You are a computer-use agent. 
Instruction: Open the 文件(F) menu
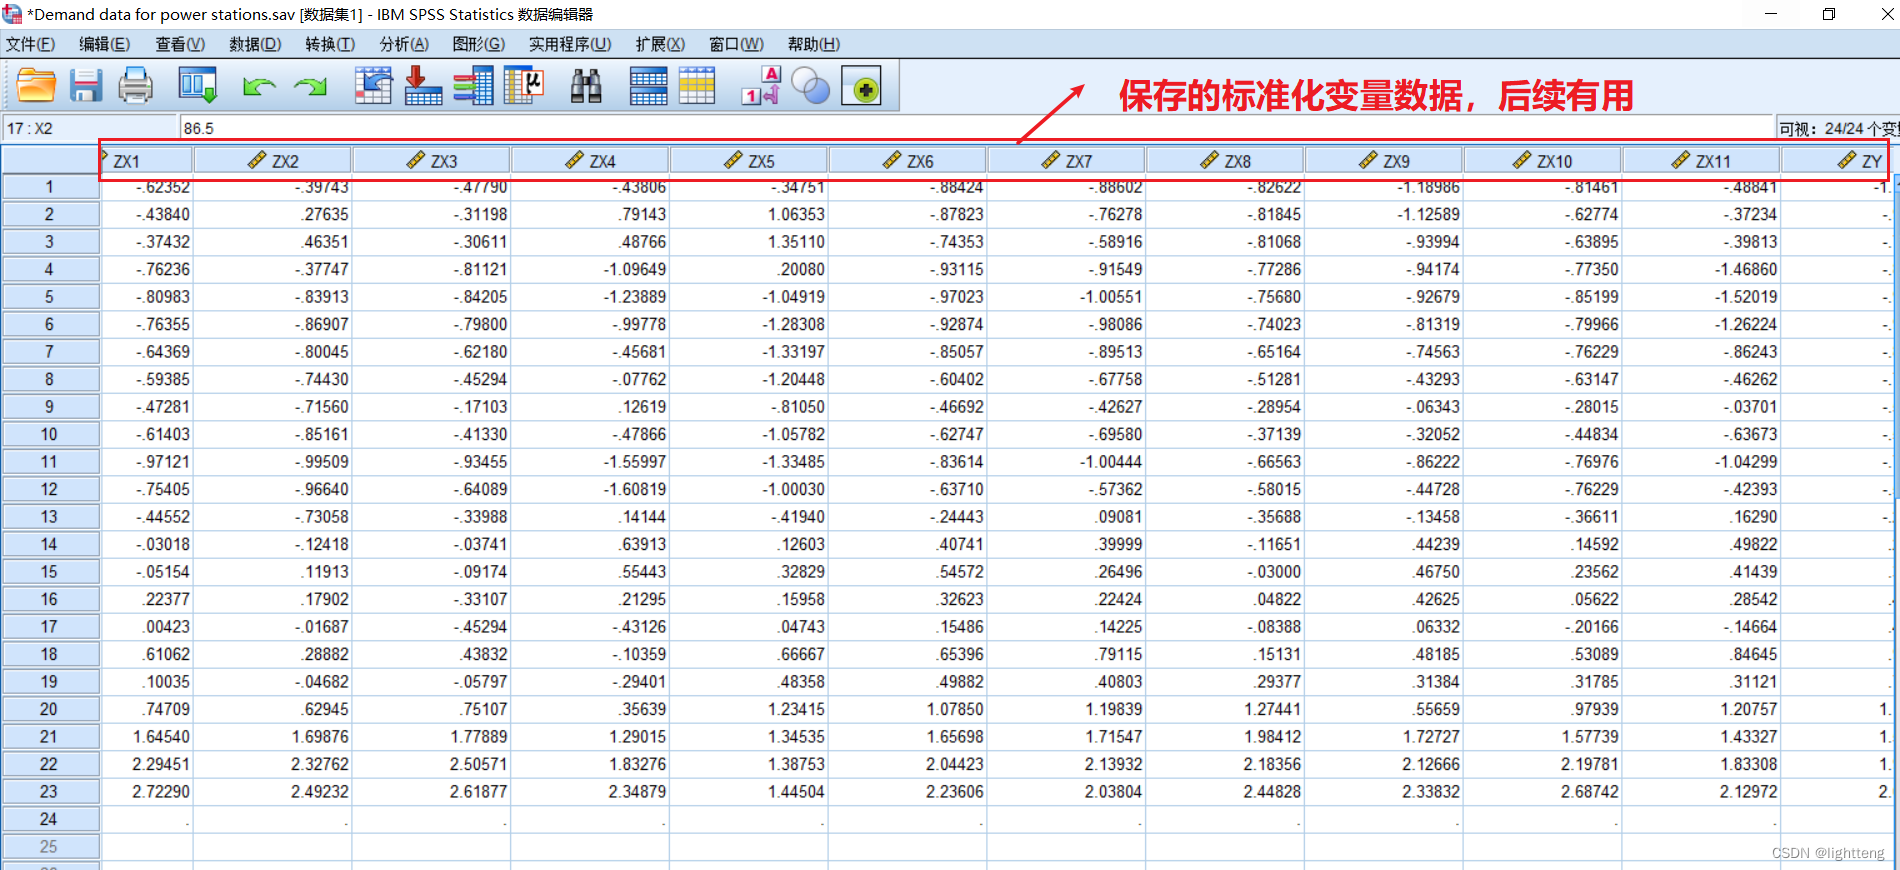click(30, 44)
